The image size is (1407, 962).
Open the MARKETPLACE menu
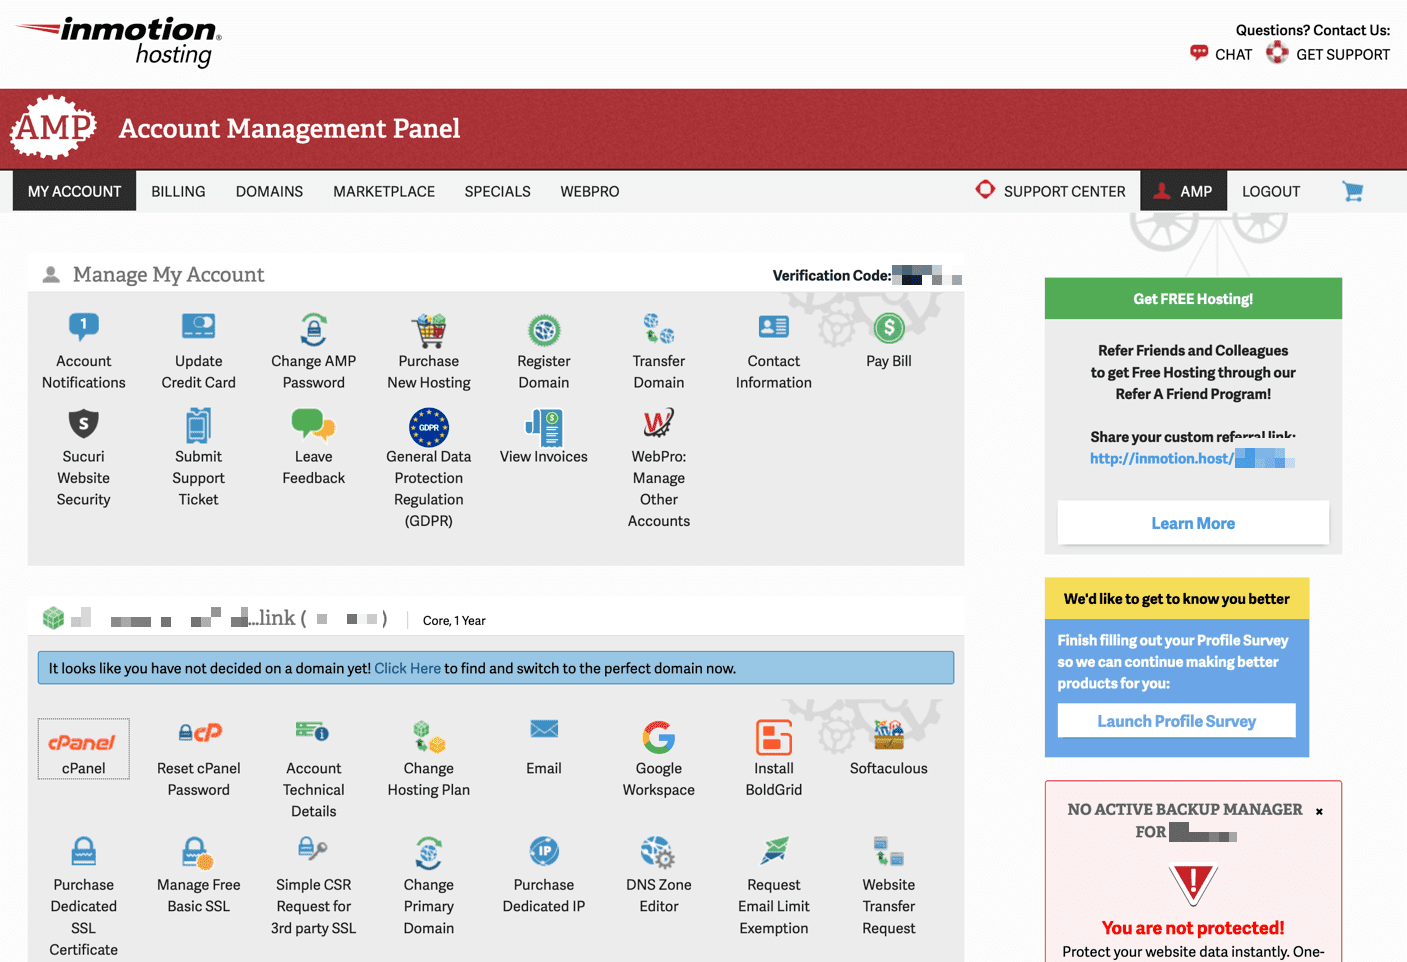pos(384,191)
